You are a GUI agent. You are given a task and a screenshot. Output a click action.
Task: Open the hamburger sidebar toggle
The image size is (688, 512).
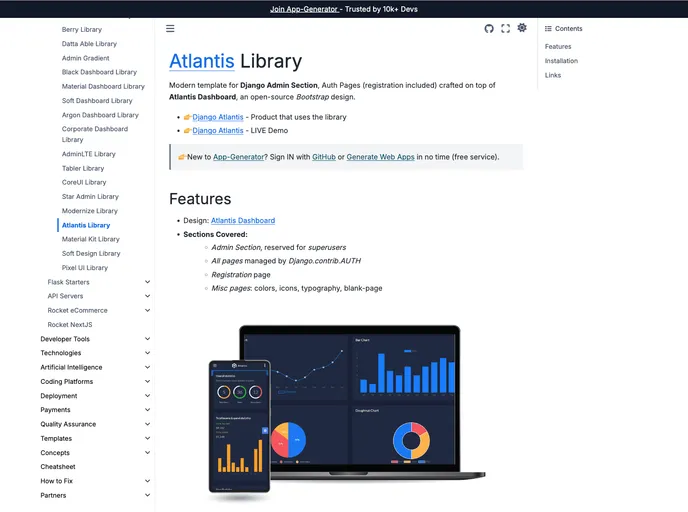click(170, 29)
